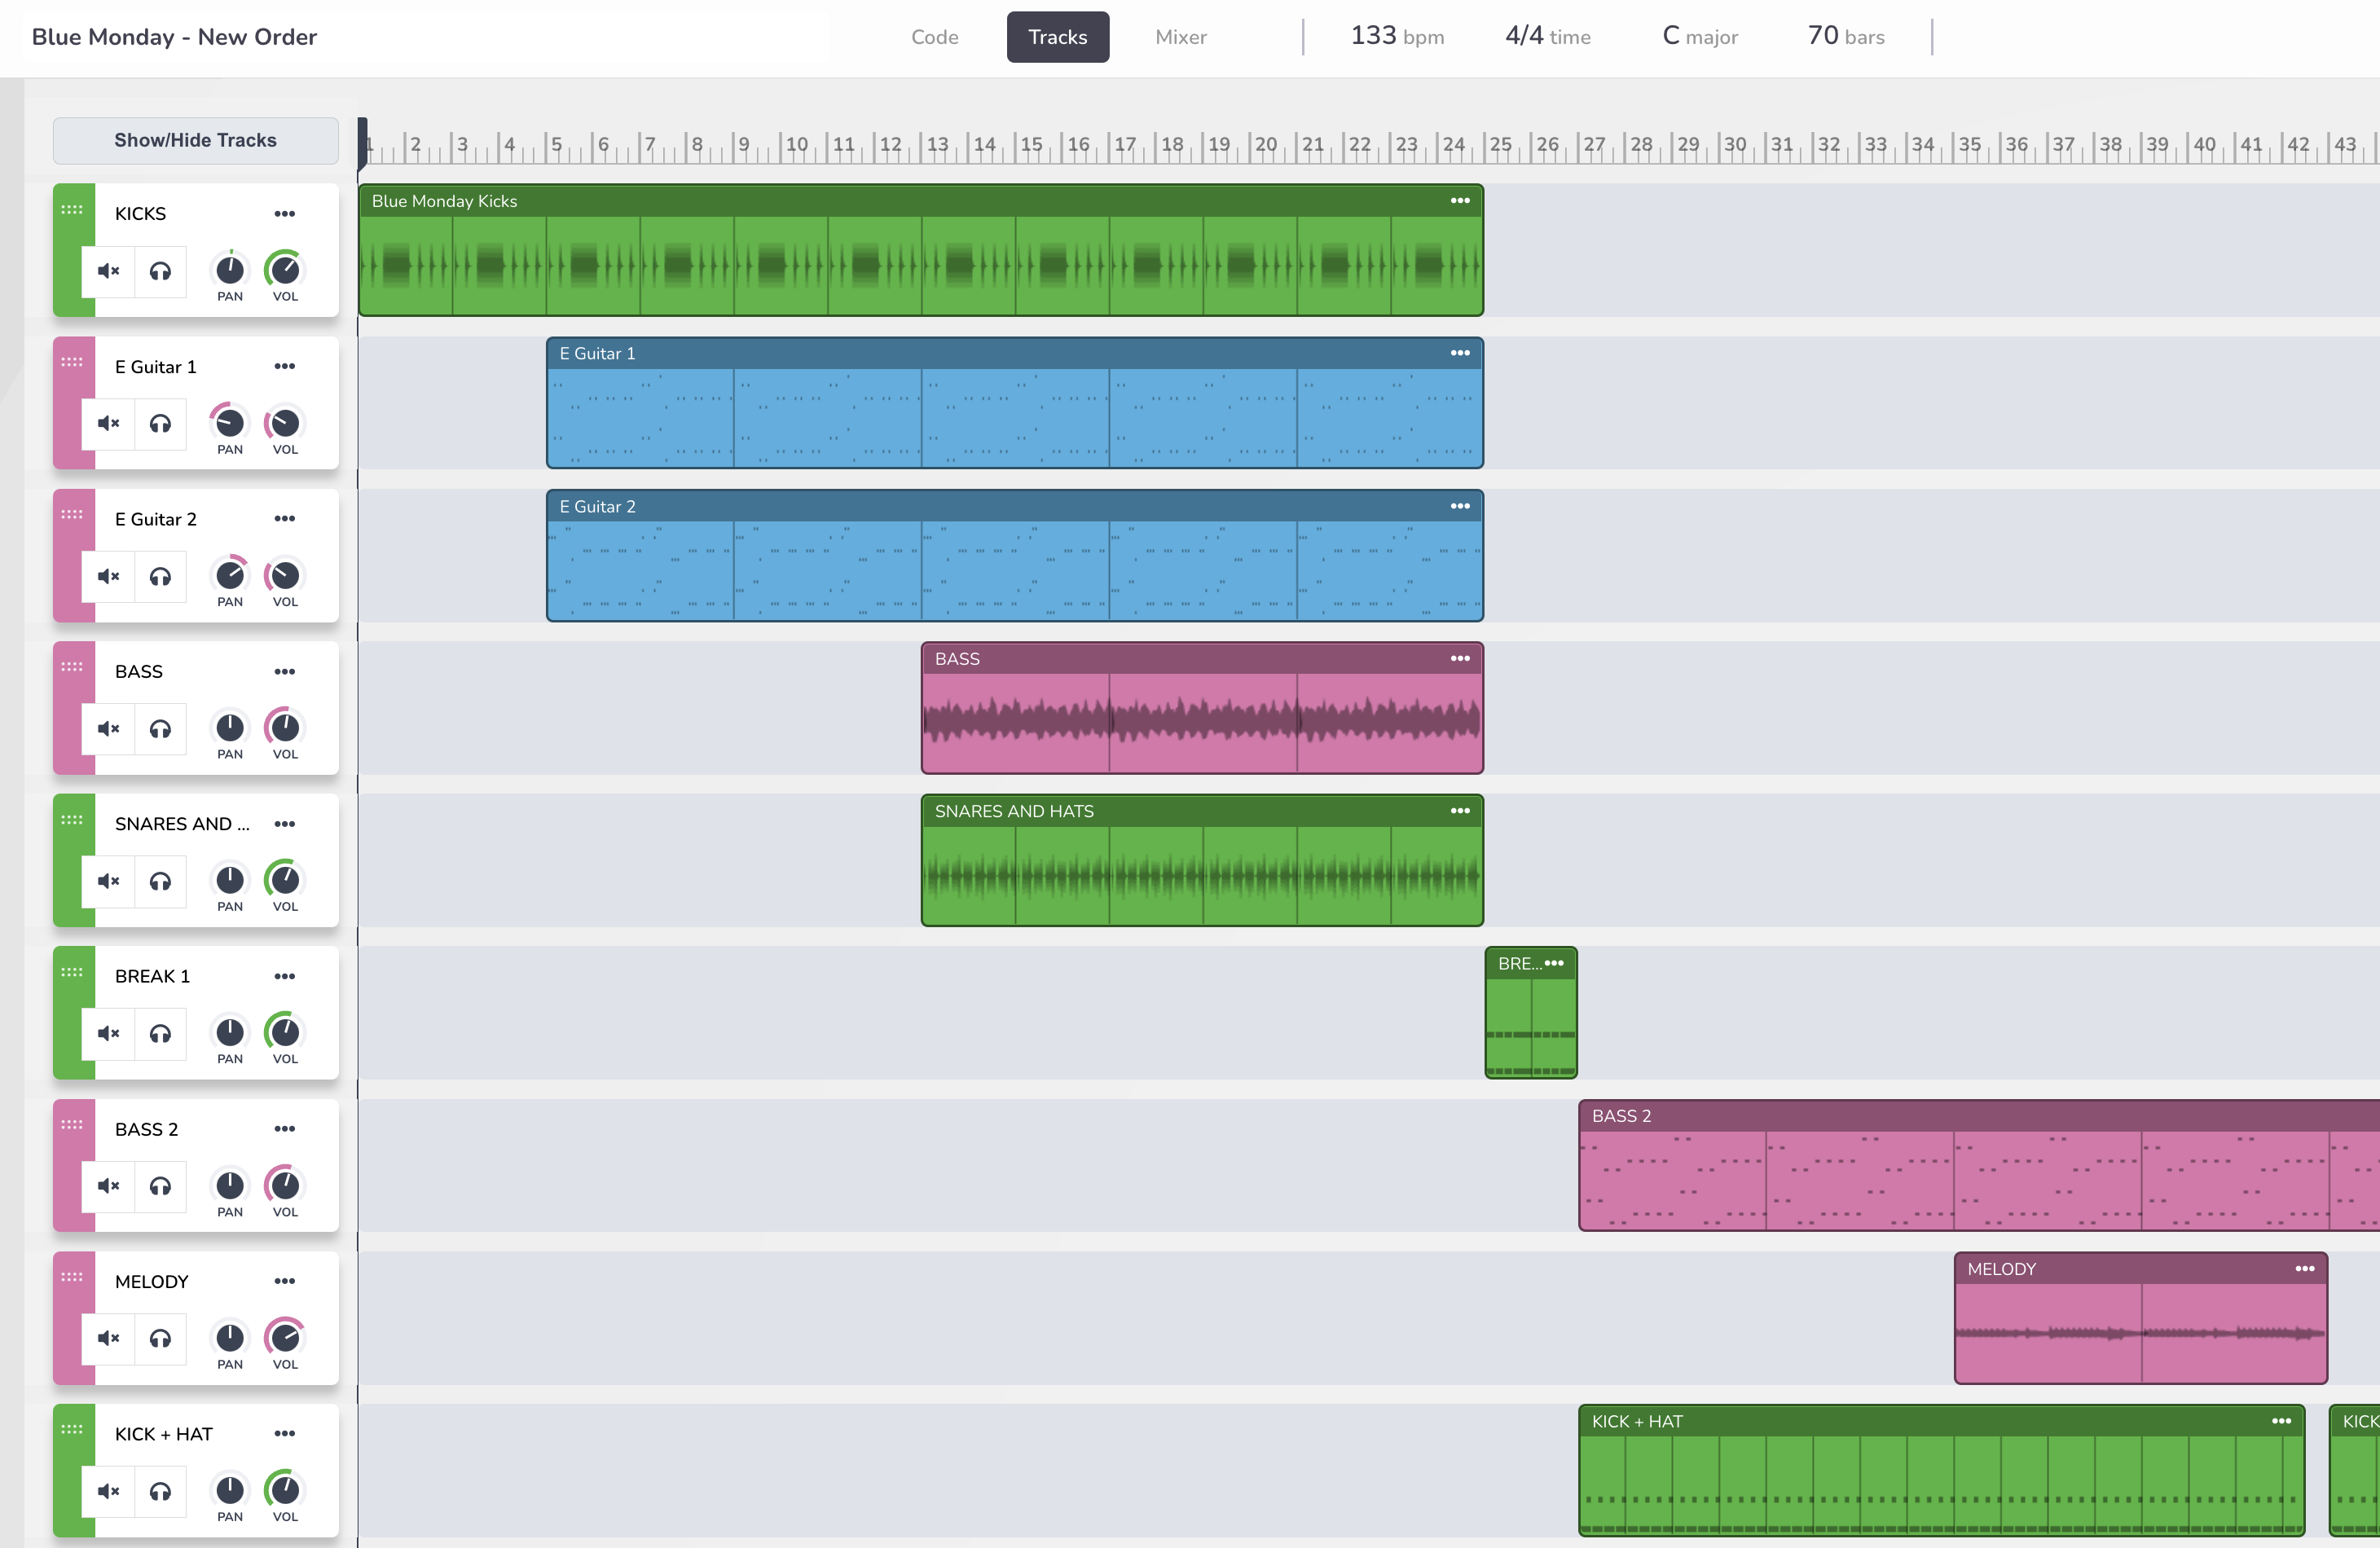
Task: Open the KICKS track options menu
Action: coord(285,214)
